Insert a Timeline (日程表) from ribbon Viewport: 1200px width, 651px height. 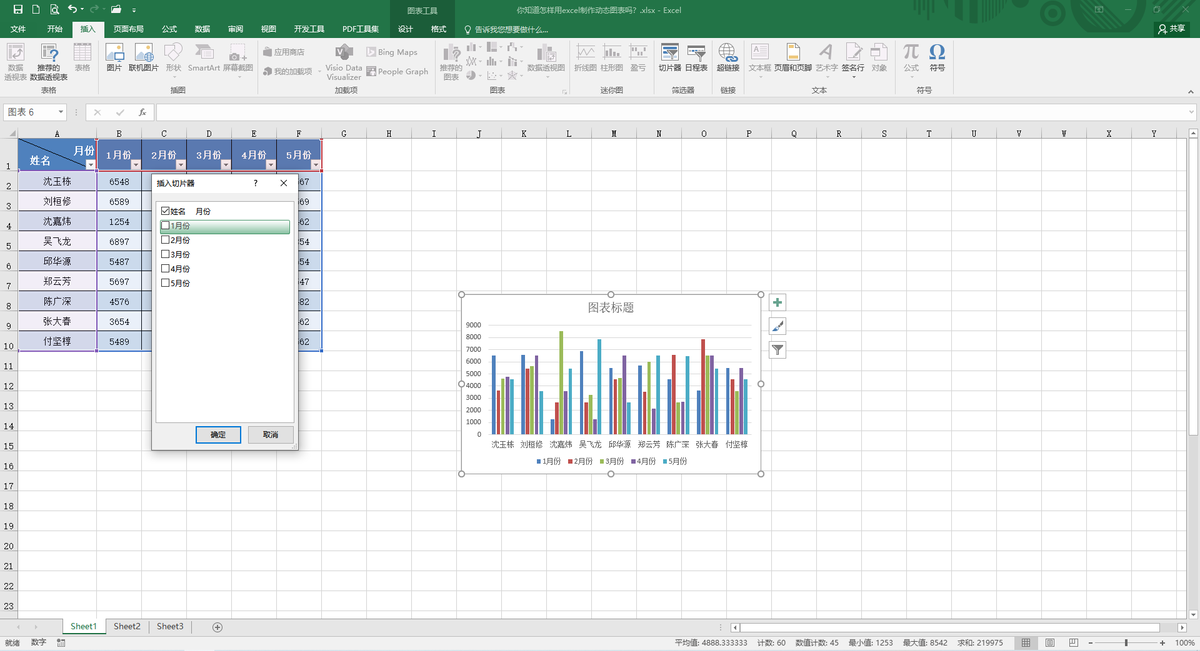tap(696, 59)
